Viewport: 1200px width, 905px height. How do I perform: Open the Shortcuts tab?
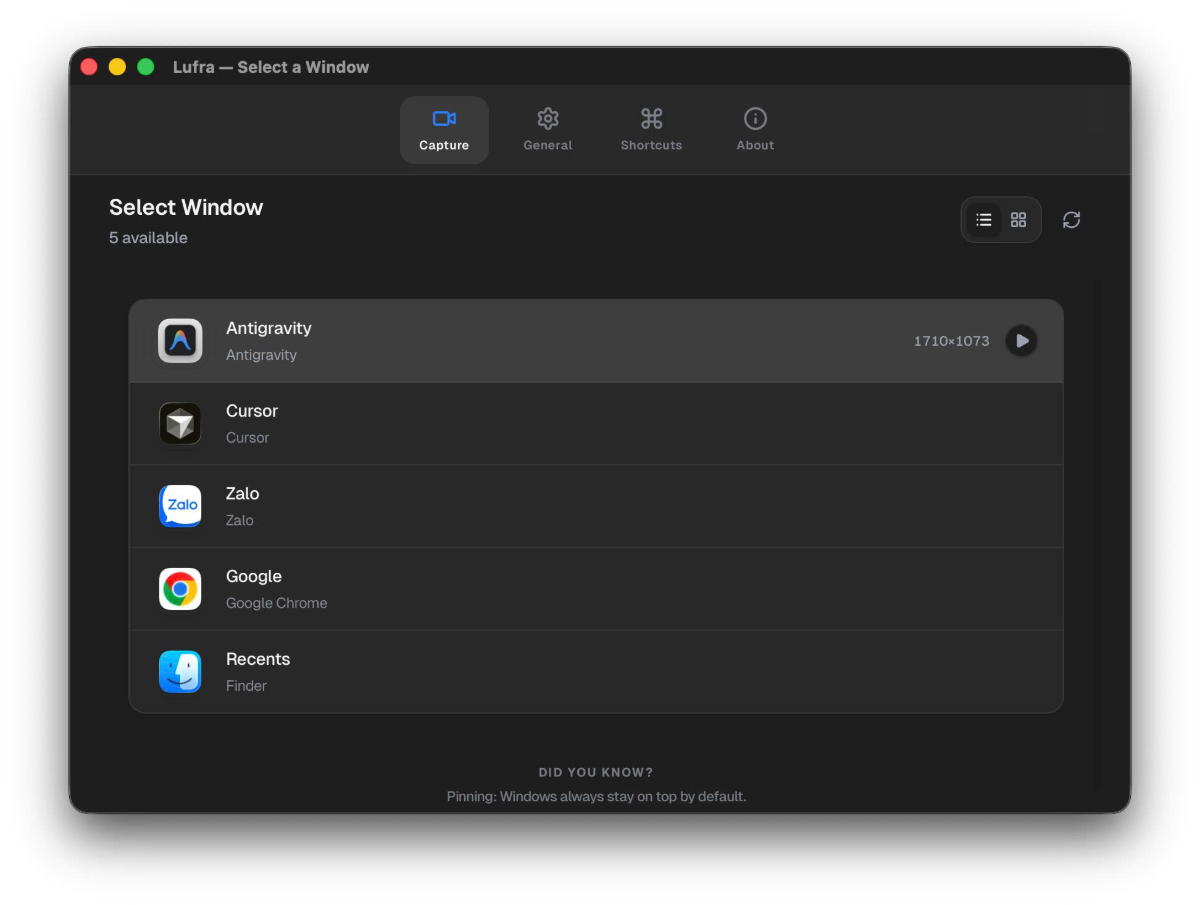click(651, 130)
